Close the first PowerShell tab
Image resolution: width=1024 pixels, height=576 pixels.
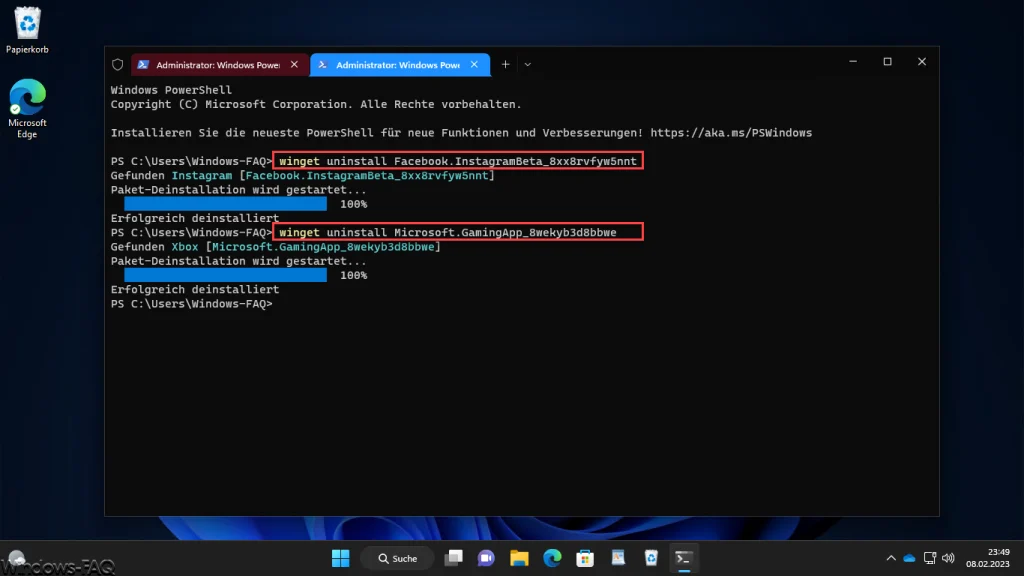pos(295,65)
